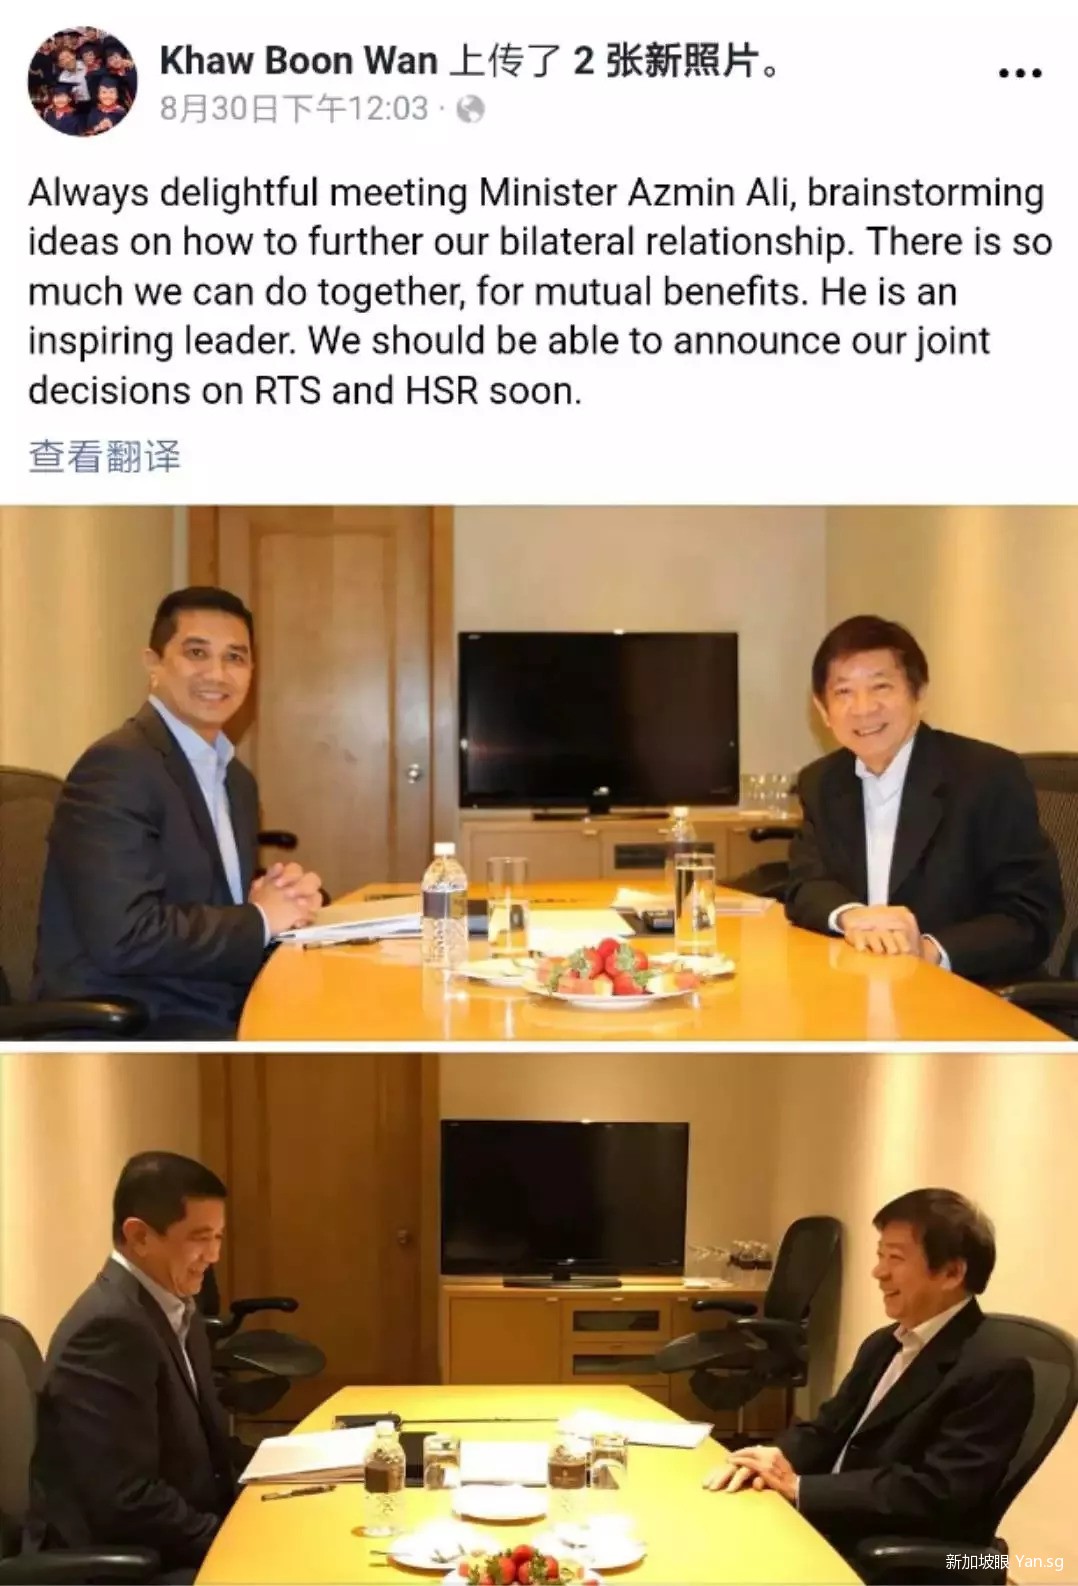Screen dimensions: 1078x1586
Task: Open the first meeting photo
Action: click(x=539, y=773)
